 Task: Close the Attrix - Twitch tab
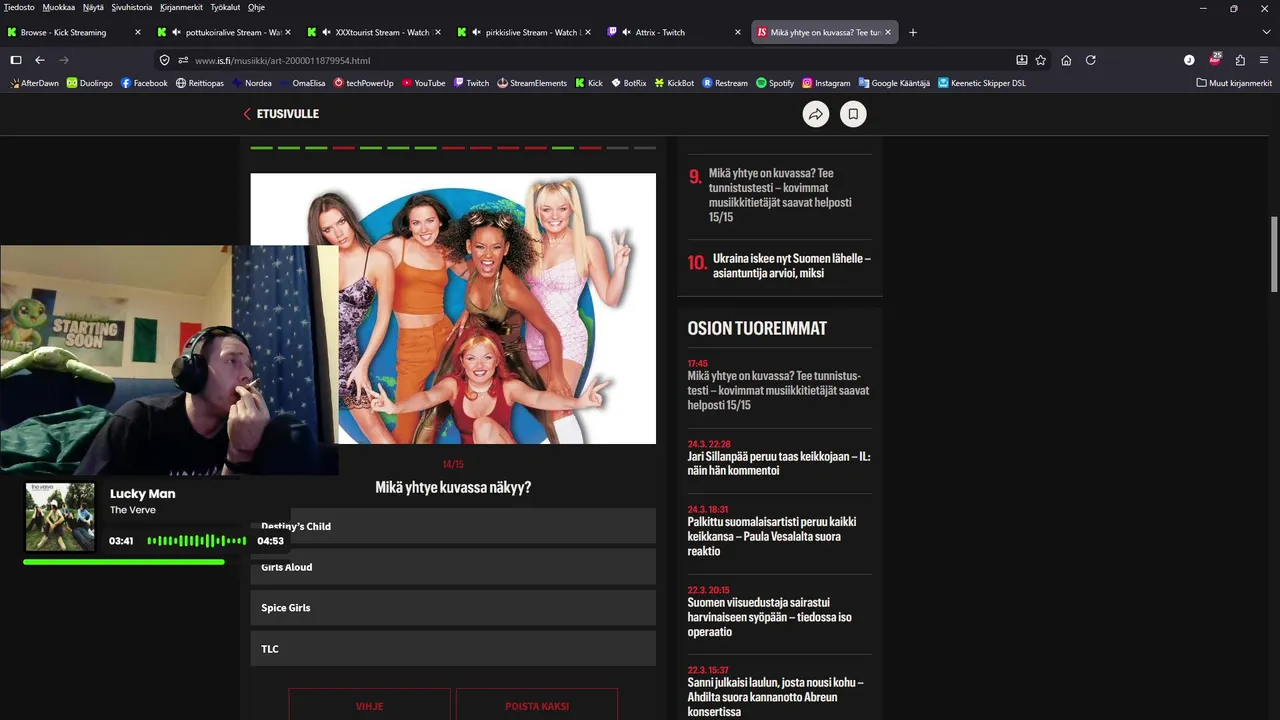click(738, 32)
